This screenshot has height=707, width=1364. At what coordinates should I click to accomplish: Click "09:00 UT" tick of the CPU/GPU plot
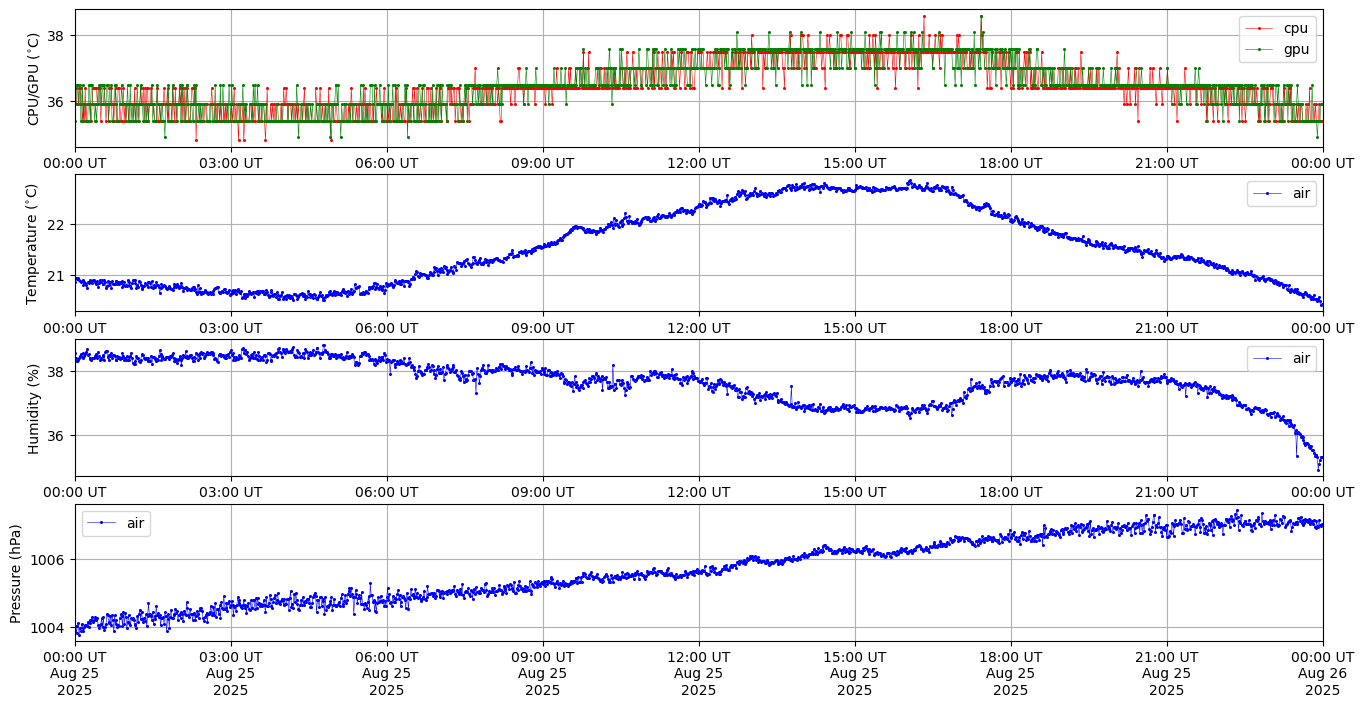tap(543, 163)
